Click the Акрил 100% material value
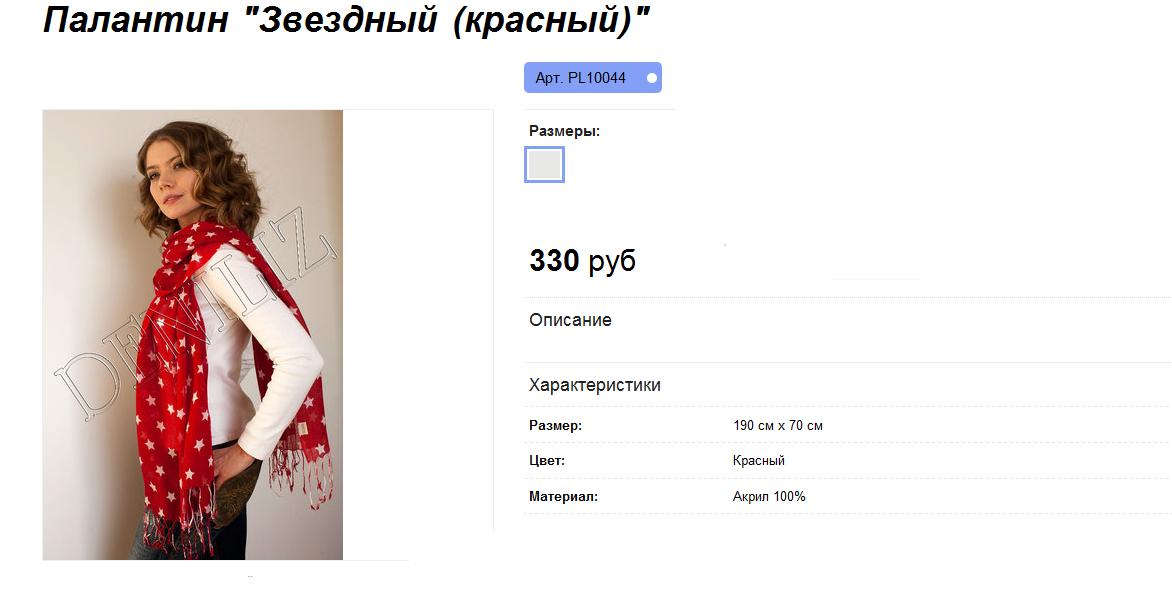This screenshot has height=600, width=1172. [x=769, y=497]
